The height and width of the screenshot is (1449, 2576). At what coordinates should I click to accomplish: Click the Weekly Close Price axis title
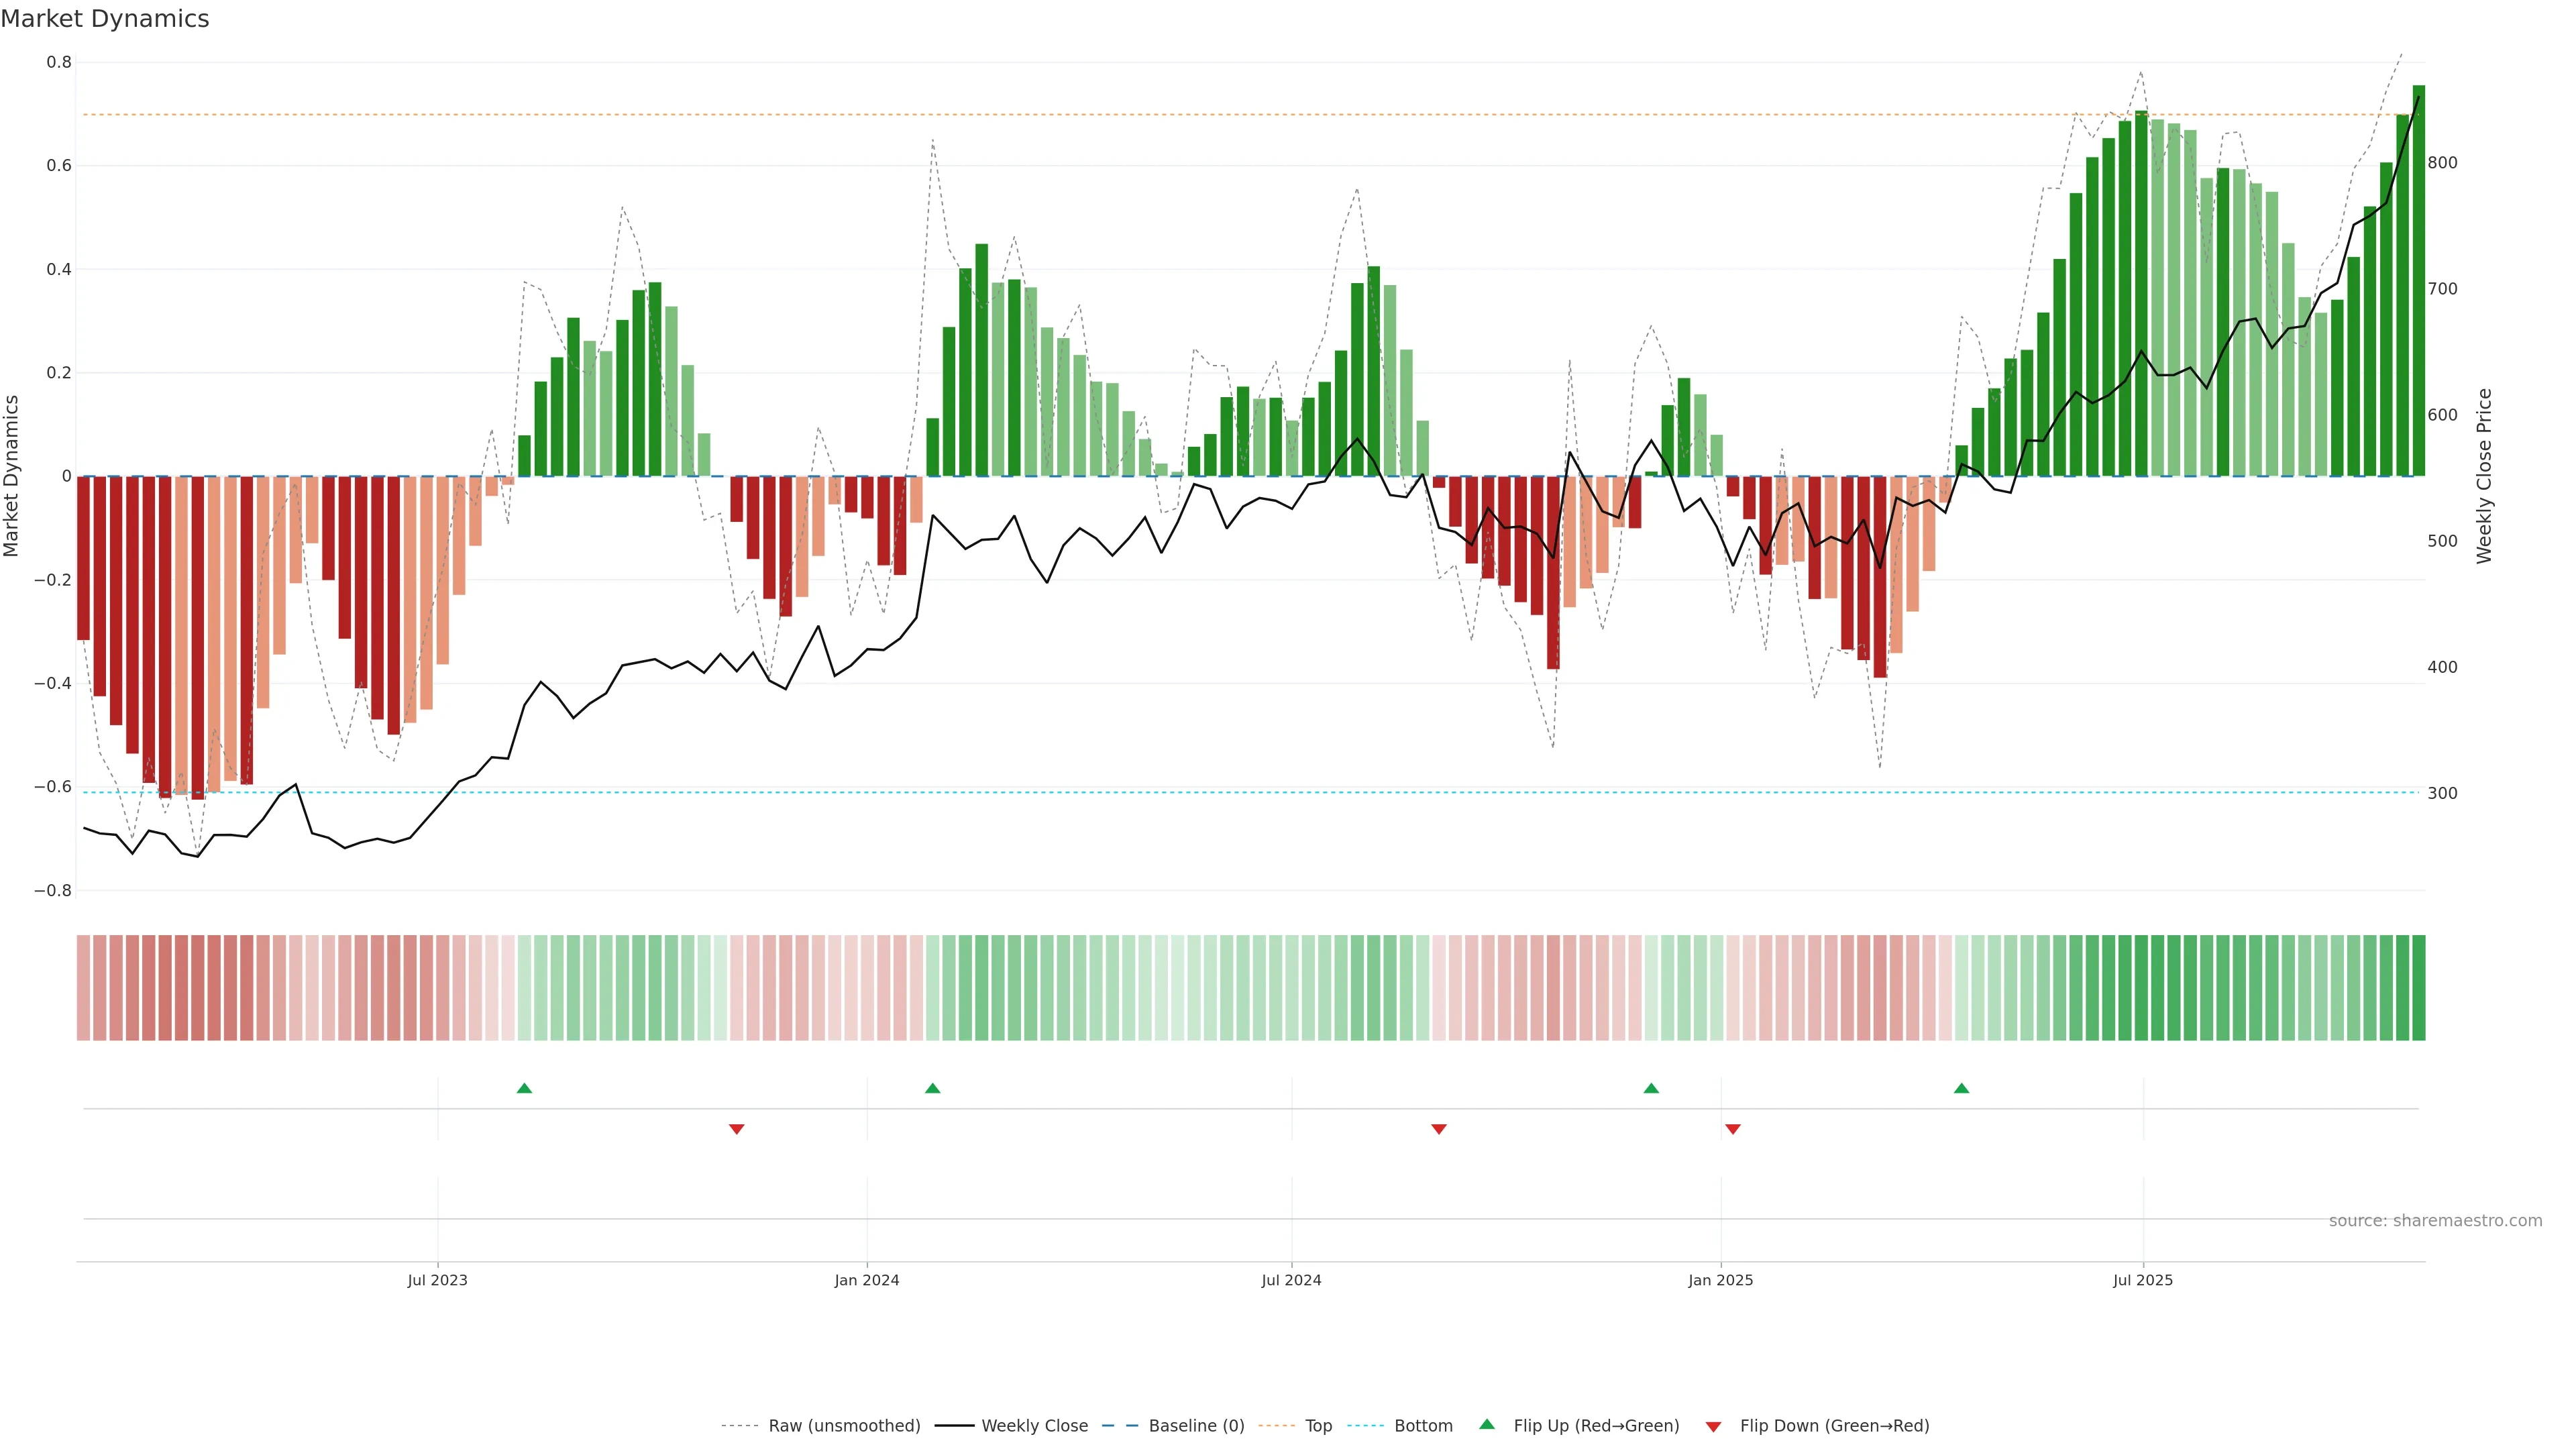(x=2484, y=476)
